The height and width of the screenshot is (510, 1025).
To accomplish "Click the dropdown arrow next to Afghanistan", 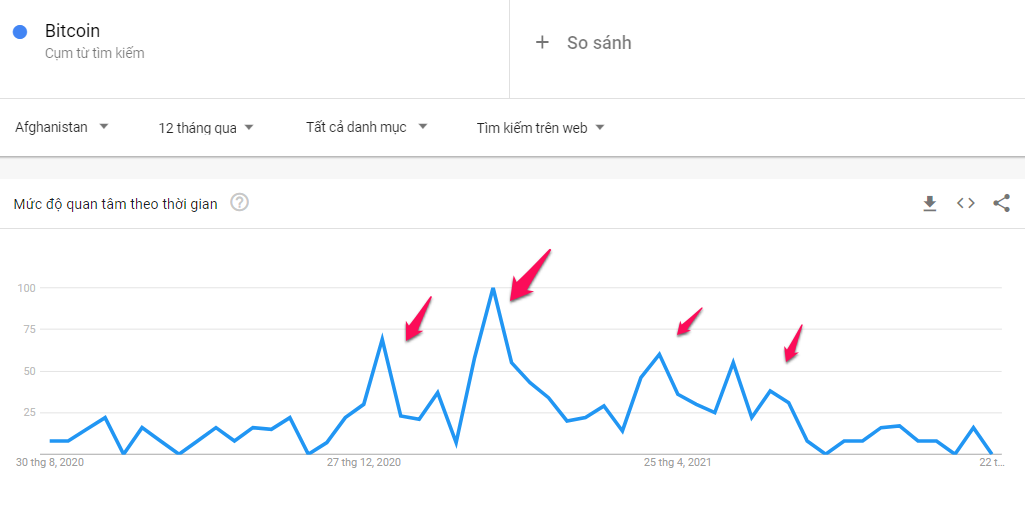I will [103, 127].
